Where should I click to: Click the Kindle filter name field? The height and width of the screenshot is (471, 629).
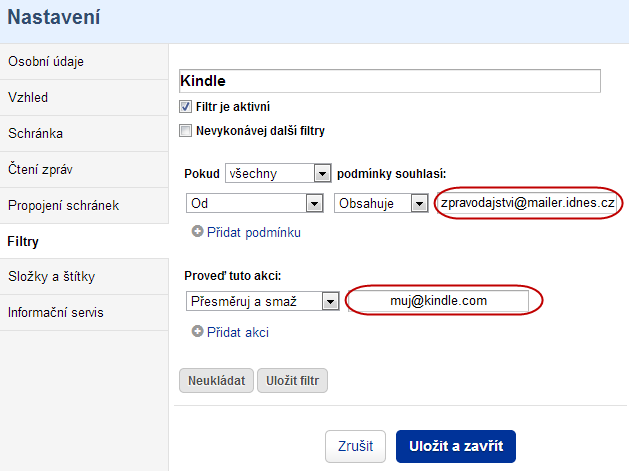pos(390,81)
